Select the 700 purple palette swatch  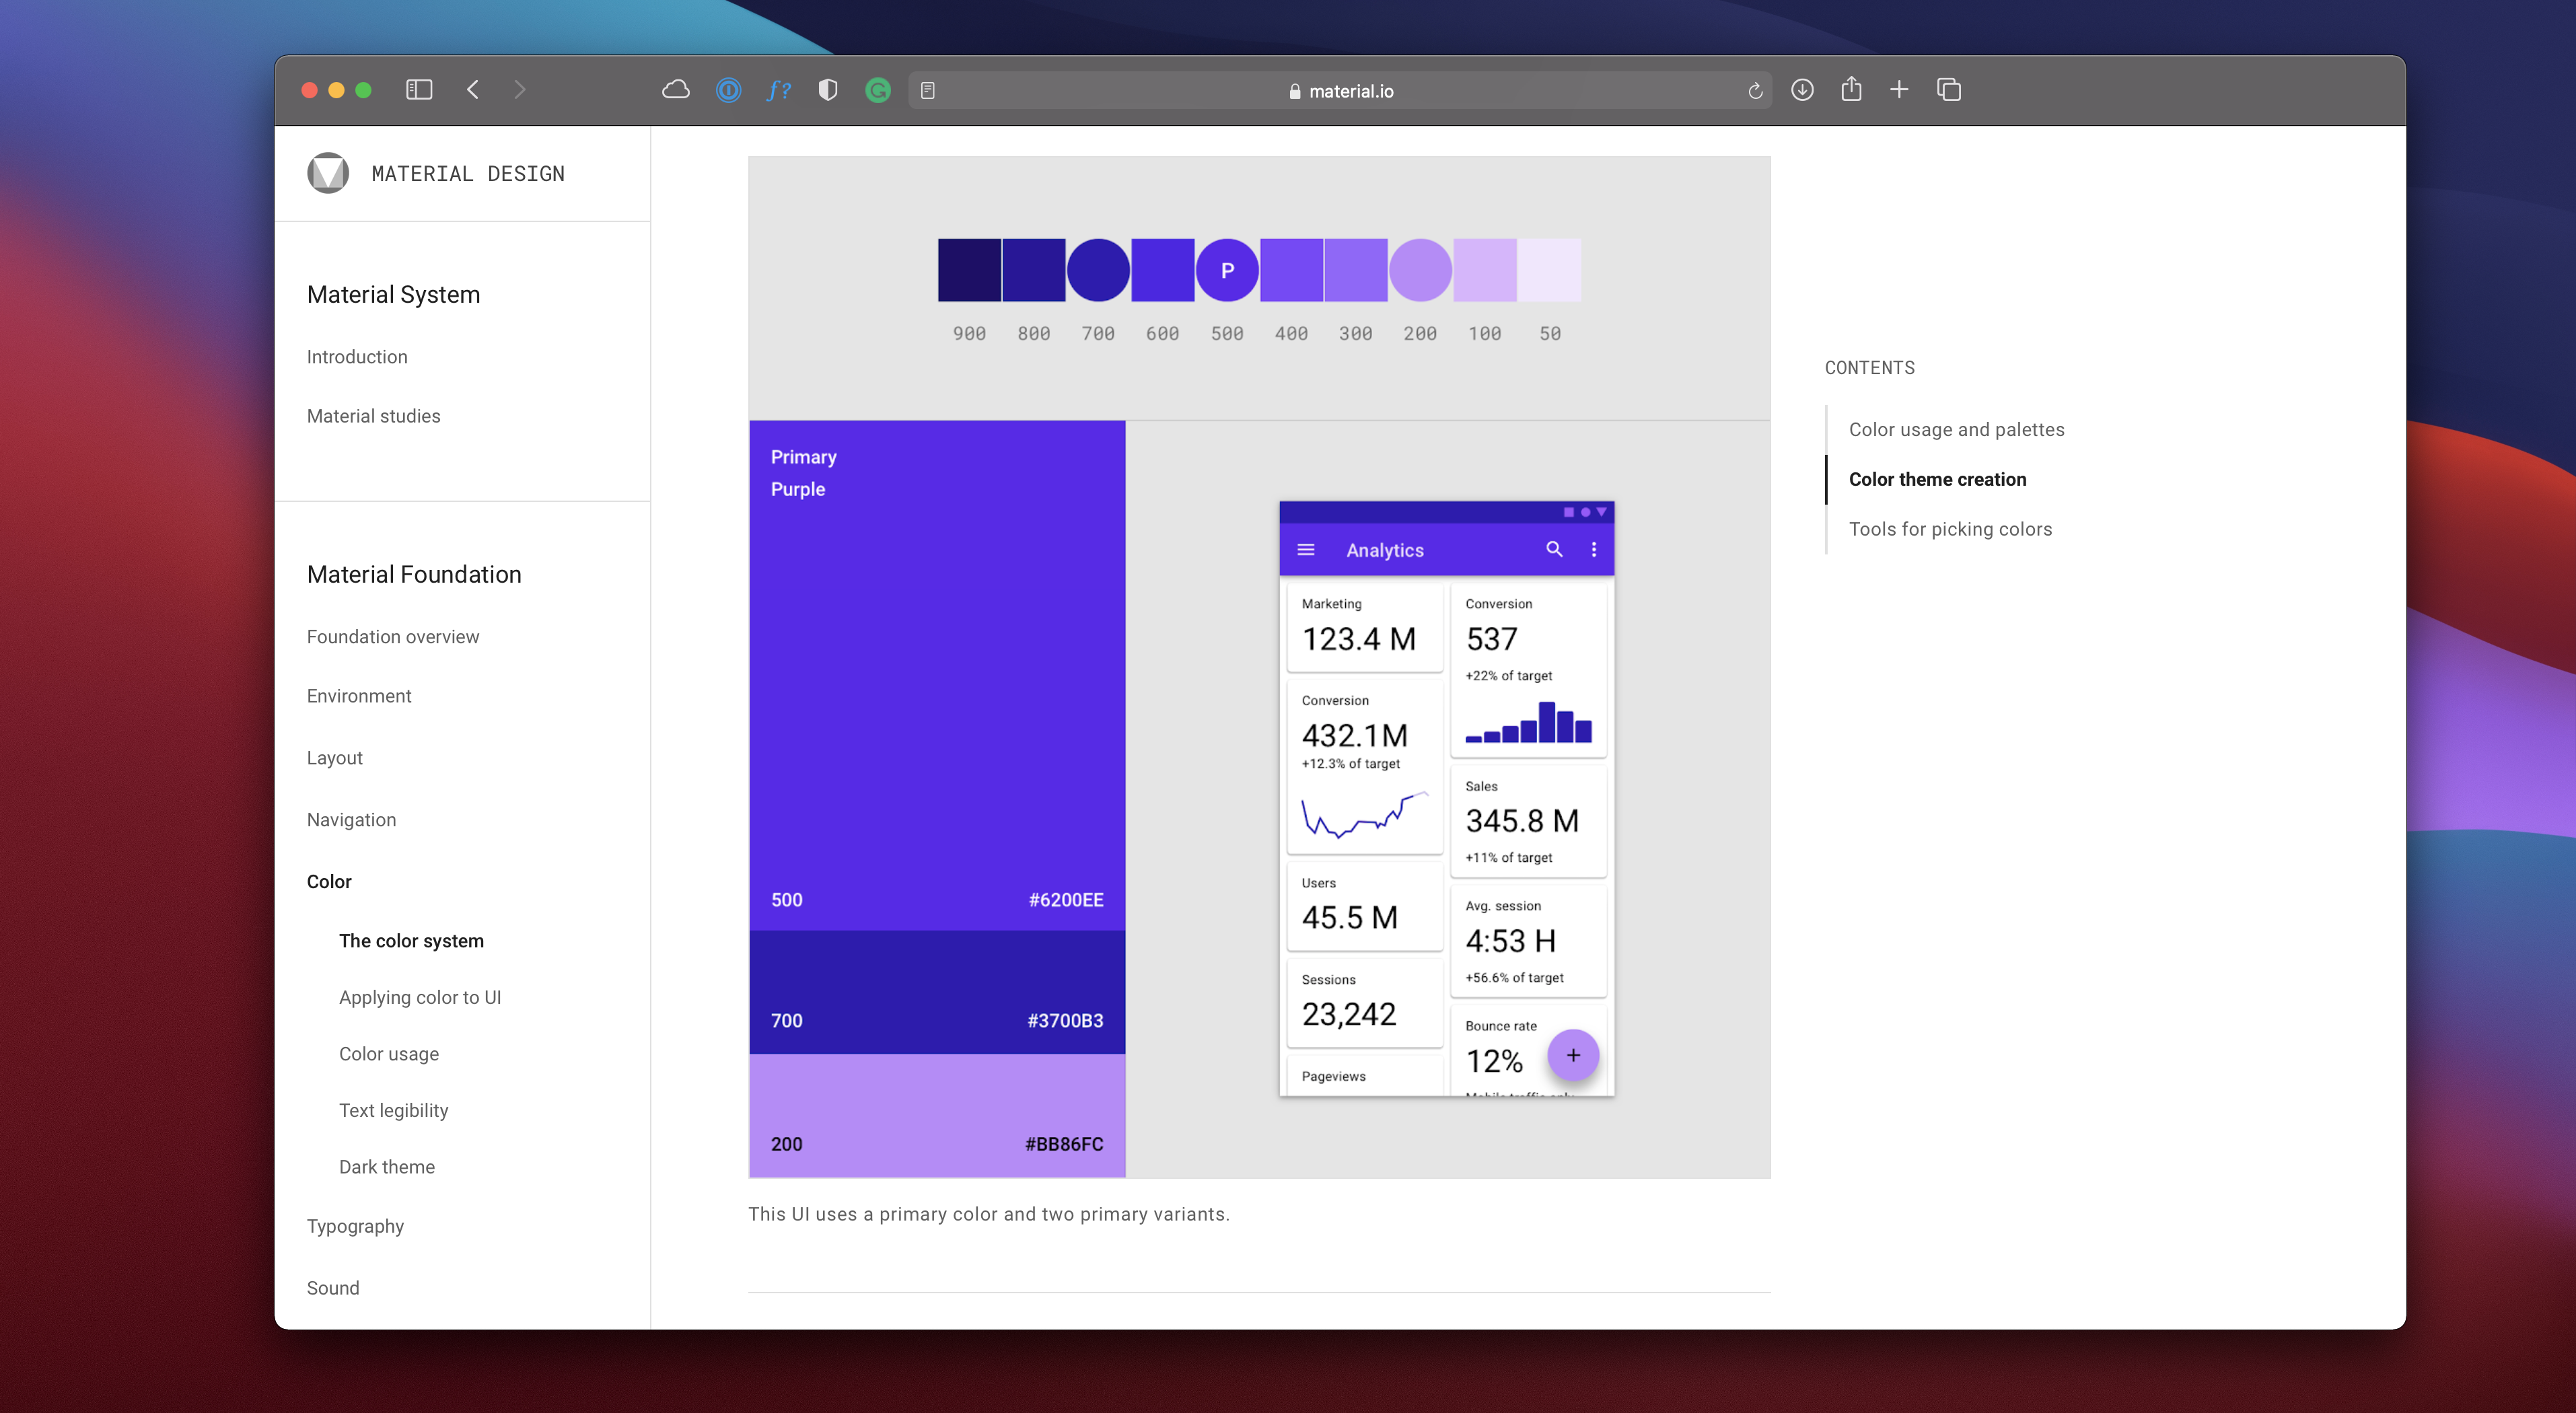[1097, 270]
